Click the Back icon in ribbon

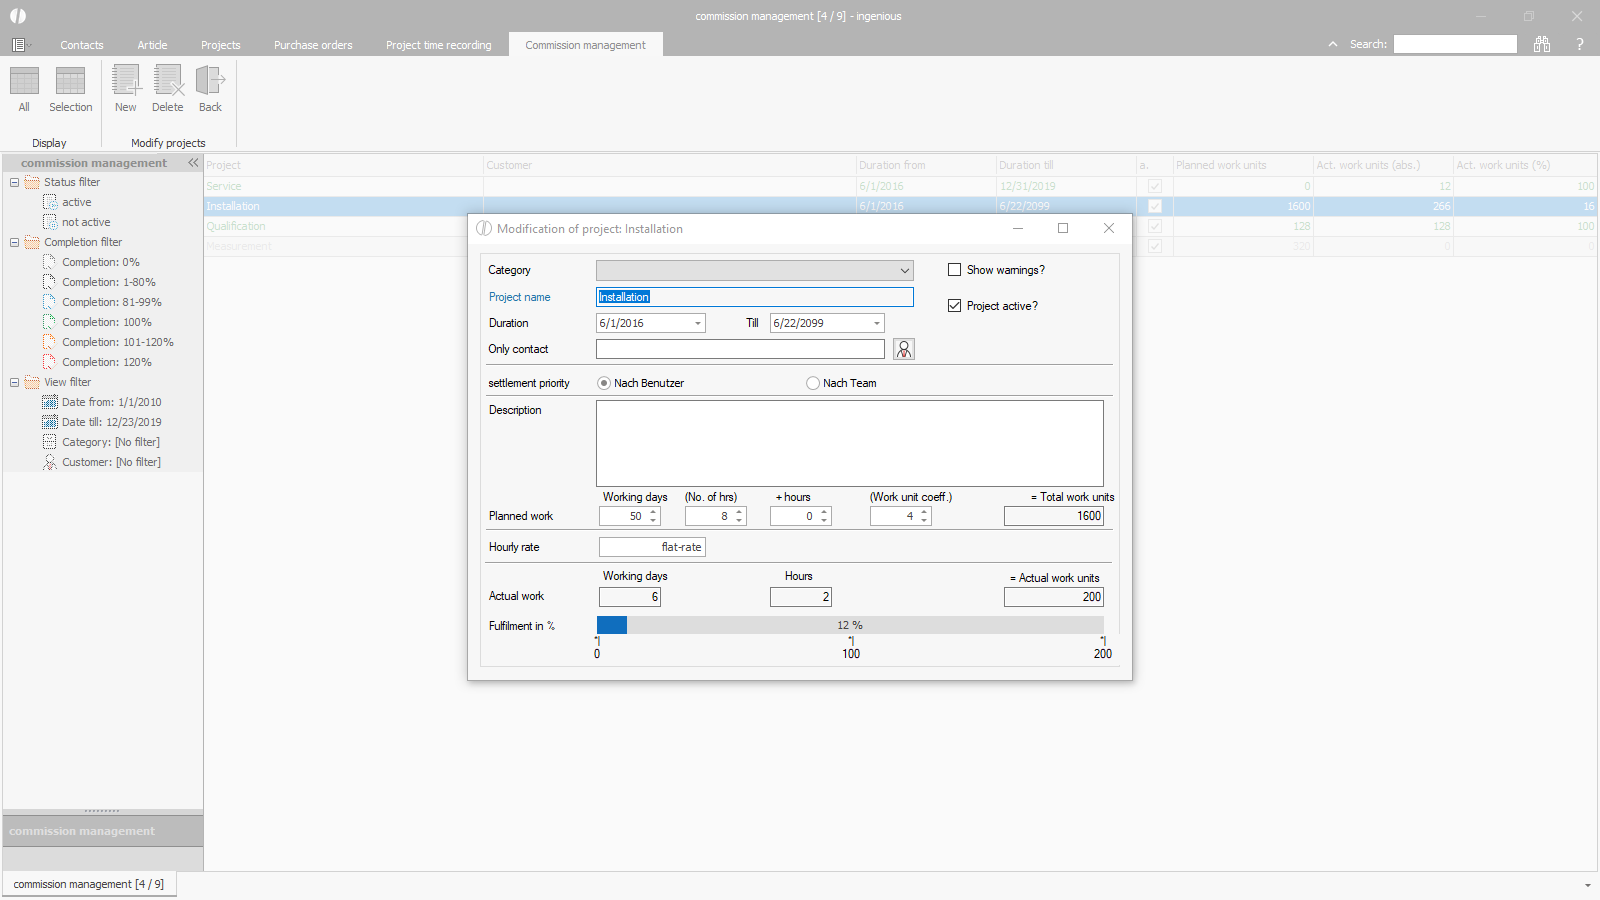click(x=210, y=82)
